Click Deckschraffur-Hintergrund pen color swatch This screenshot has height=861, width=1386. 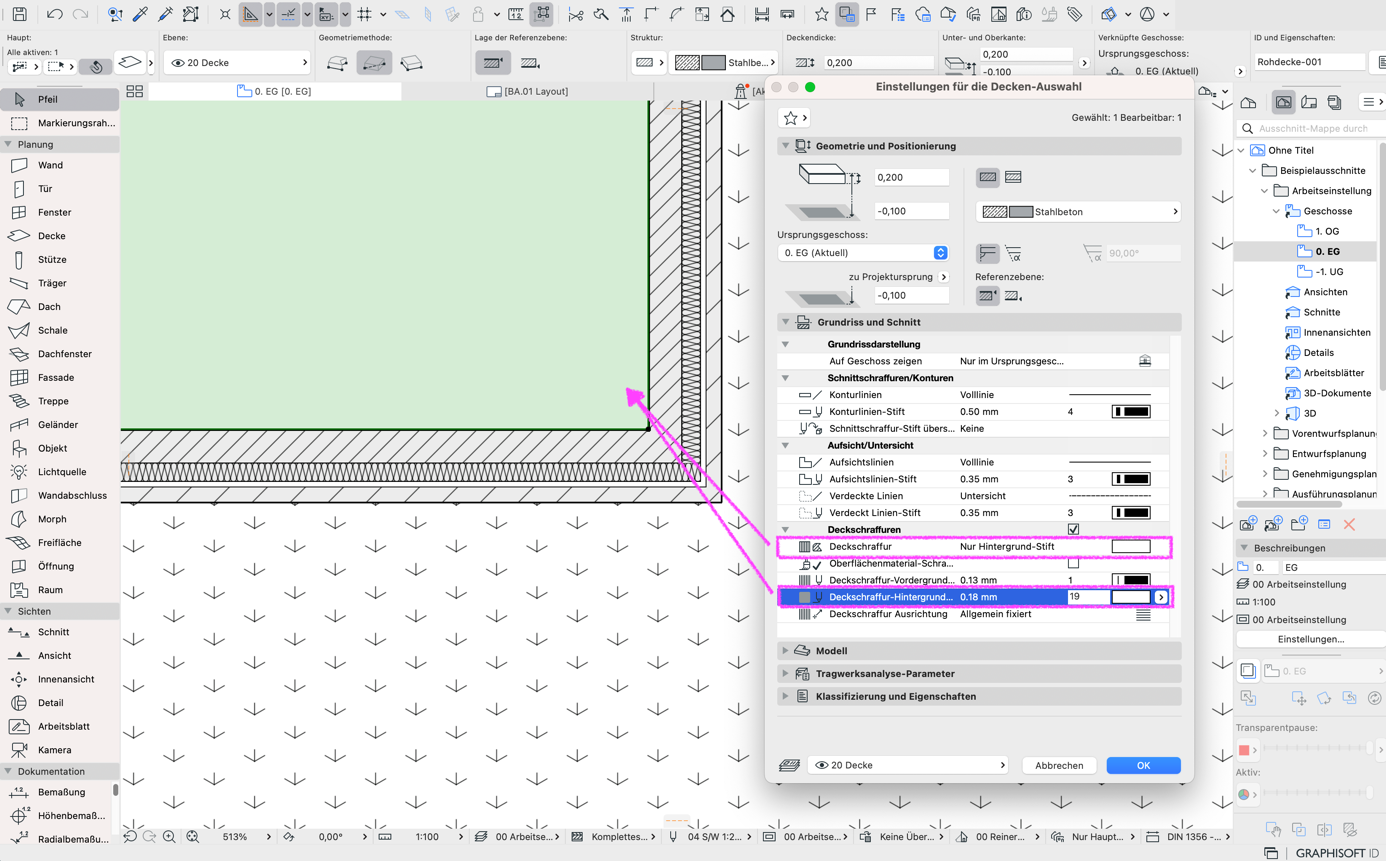click(x=1131, y=597)
